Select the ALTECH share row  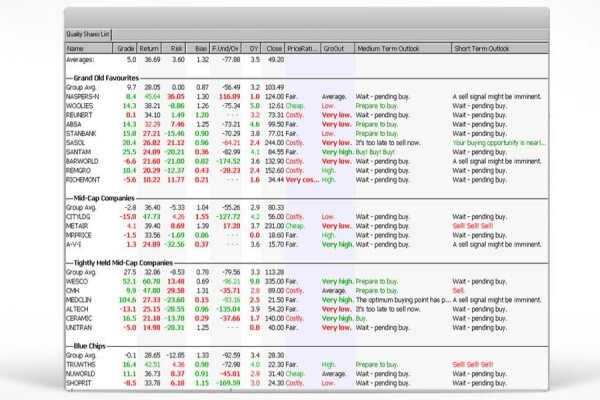tap(306, 309)
